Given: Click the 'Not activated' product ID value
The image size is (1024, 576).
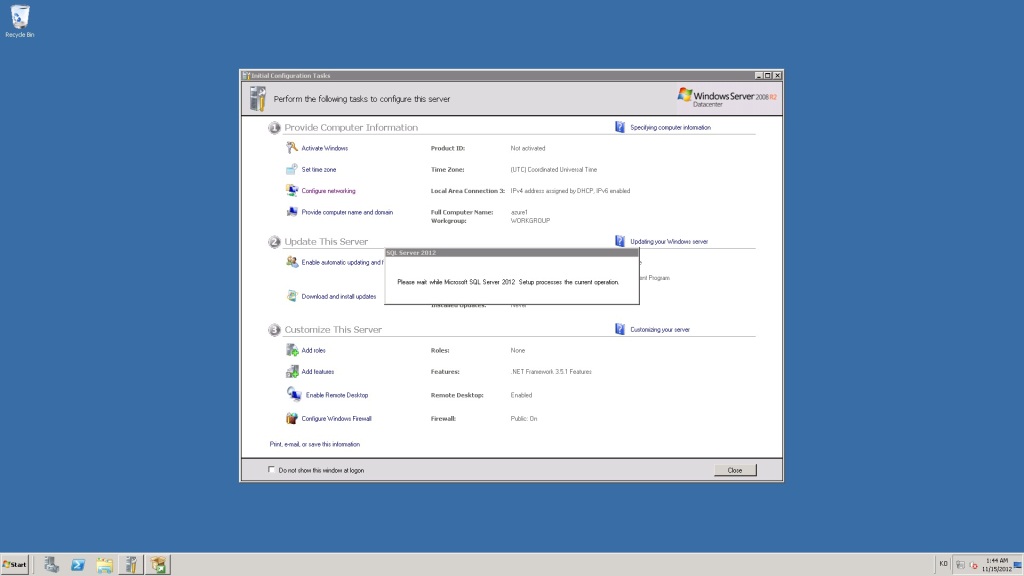Looking at the screenshot, I should pos(528,148).
